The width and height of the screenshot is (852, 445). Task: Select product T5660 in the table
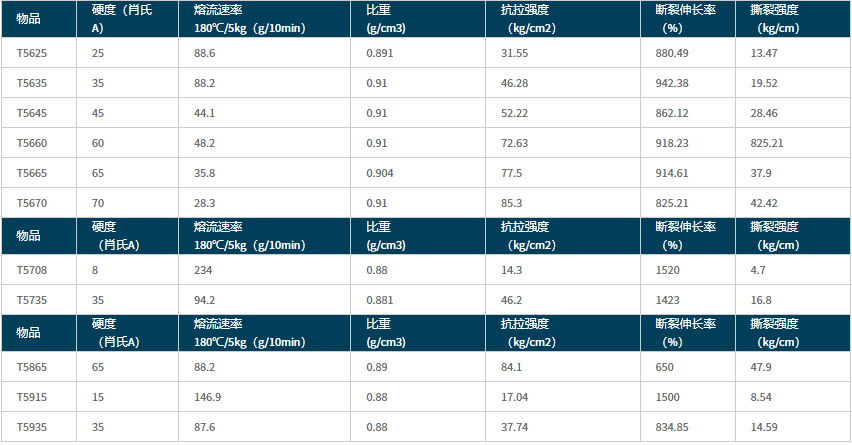point(32,143)
